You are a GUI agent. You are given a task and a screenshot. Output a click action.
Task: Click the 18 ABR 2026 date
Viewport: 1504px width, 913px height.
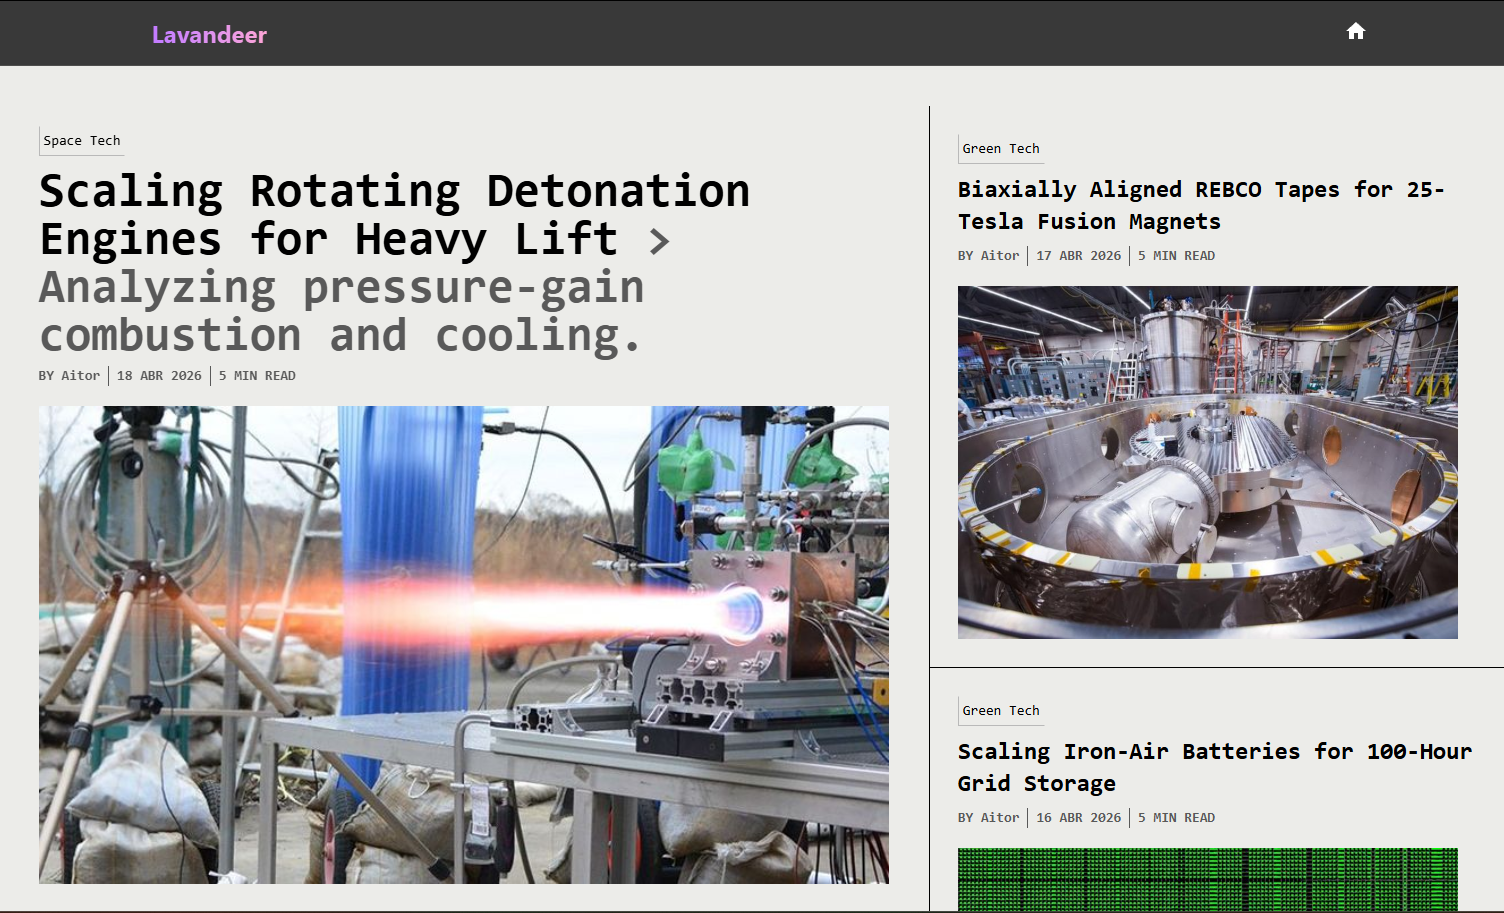(159, 376)
